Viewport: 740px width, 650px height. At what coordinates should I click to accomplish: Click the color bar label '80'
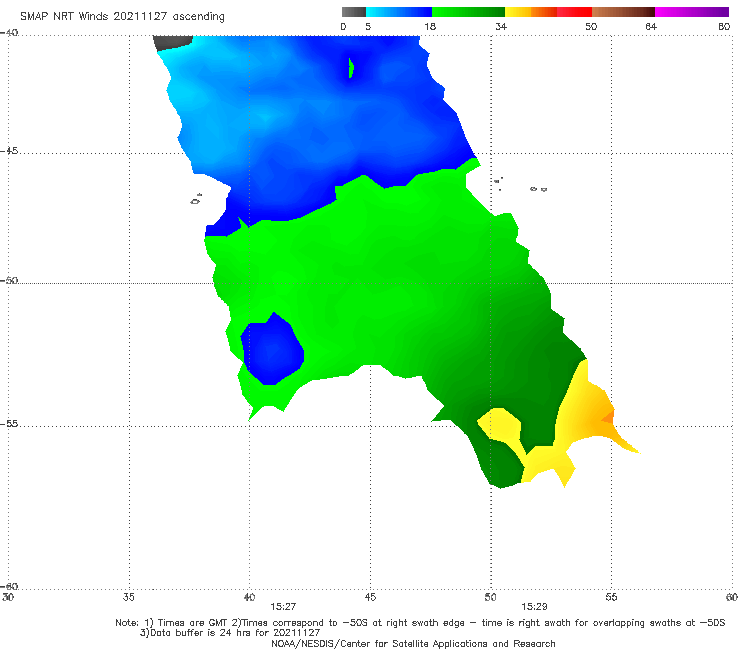(724, 26)
